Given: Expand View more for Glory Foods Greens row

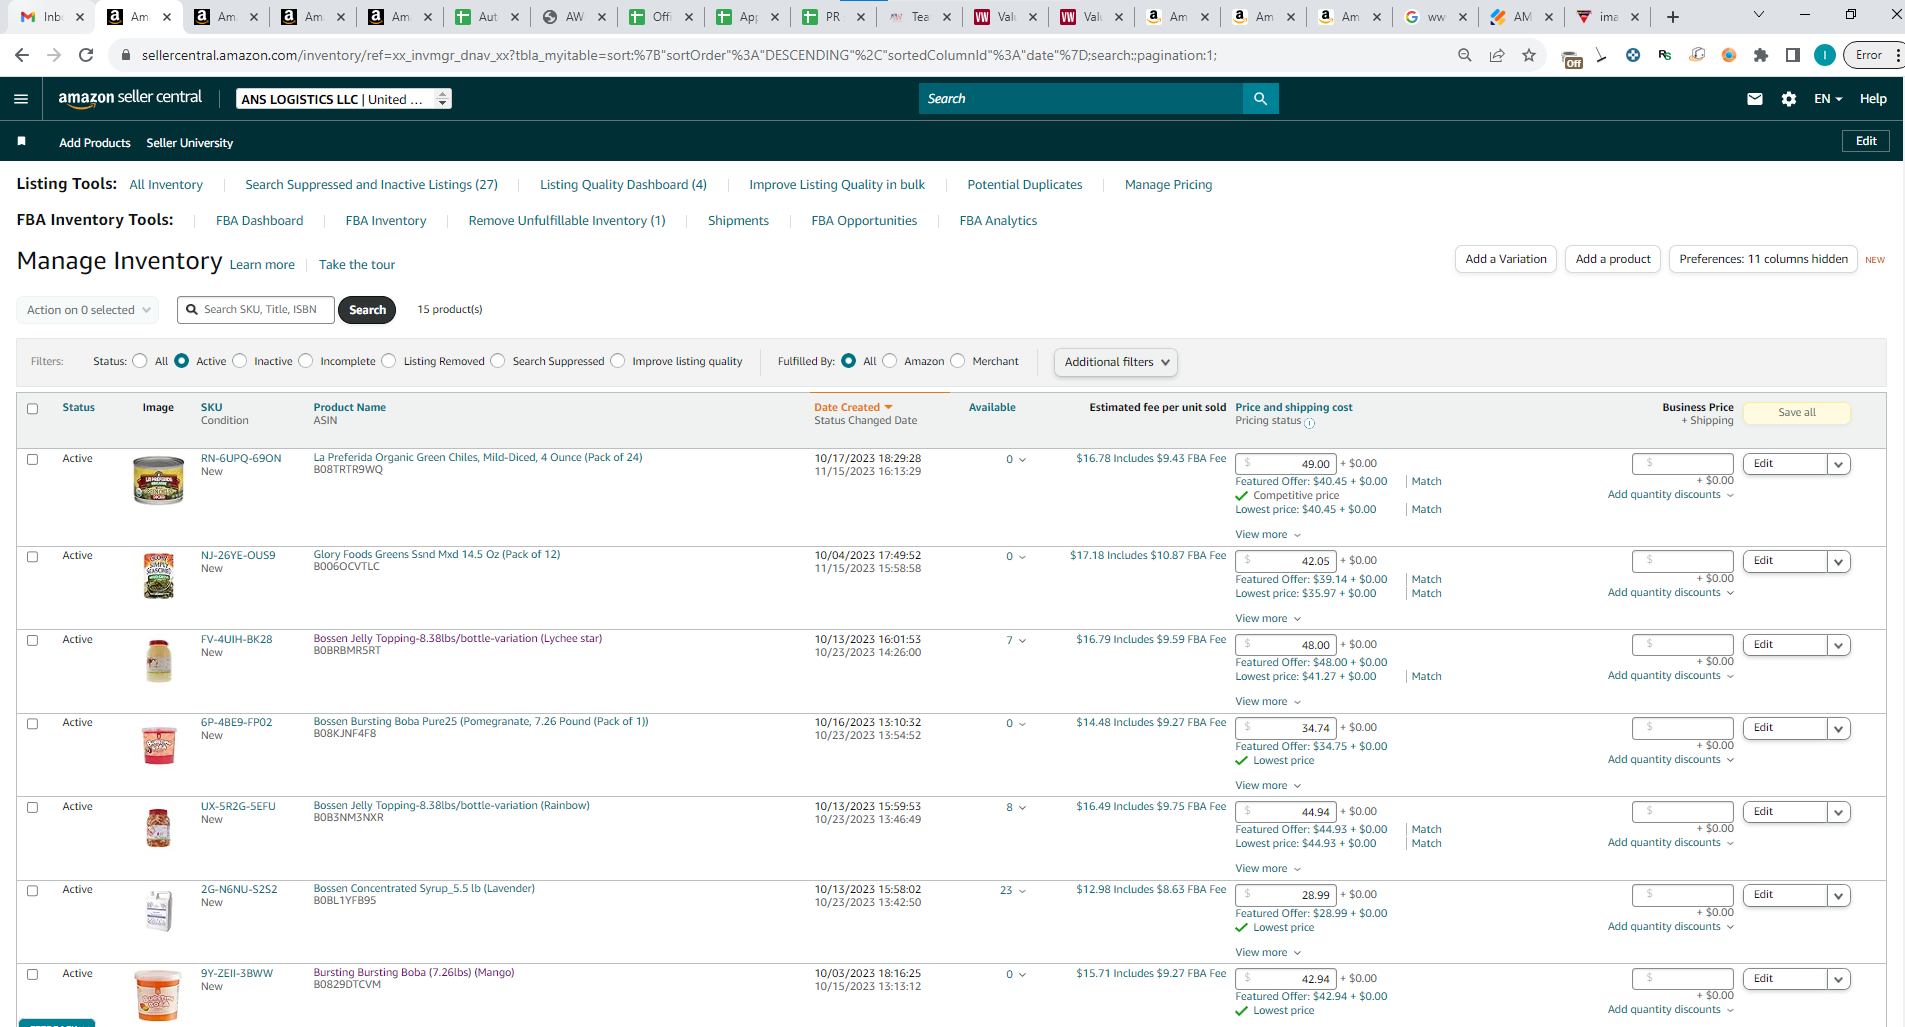Looking at the screenshot, I should (1268, 619).
